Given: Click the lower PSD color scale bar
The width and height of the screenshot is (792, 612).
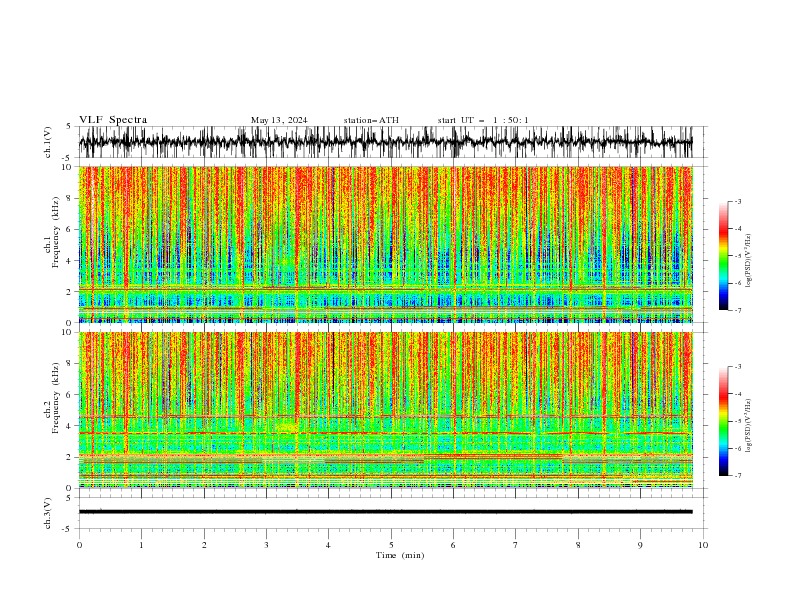Looking at the screenshot, I should tap(723, 421).
